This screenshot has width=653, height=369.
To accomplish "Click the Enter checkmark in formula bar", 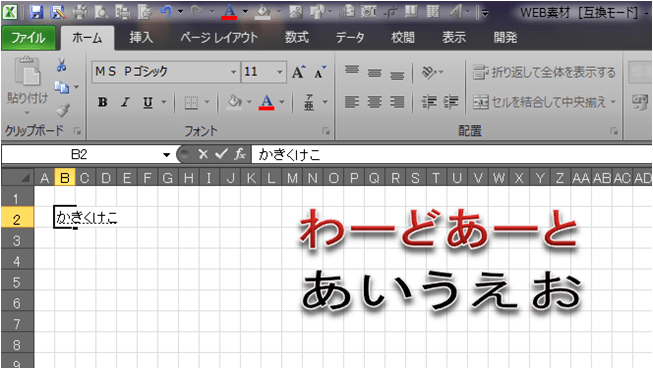I will coord(221,155).
